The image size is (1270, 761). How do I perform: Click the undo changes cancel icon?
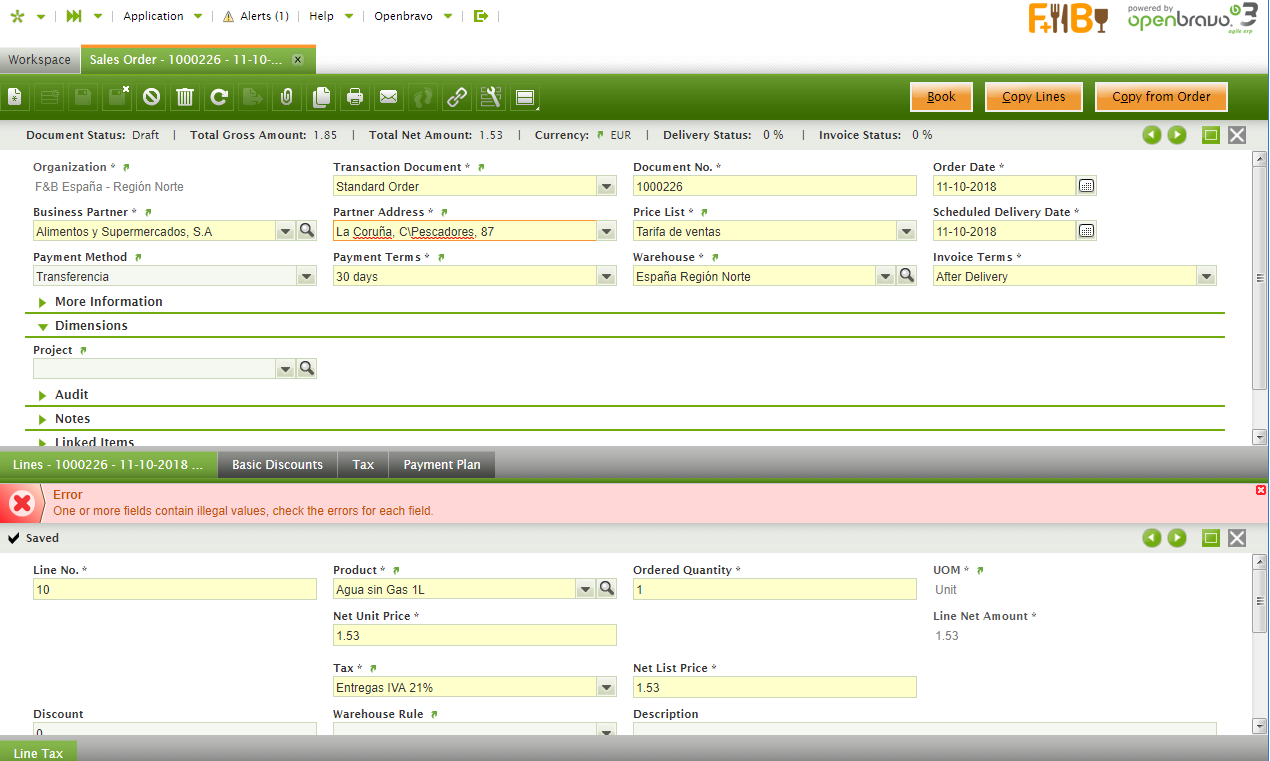click(x=151, y=97)
